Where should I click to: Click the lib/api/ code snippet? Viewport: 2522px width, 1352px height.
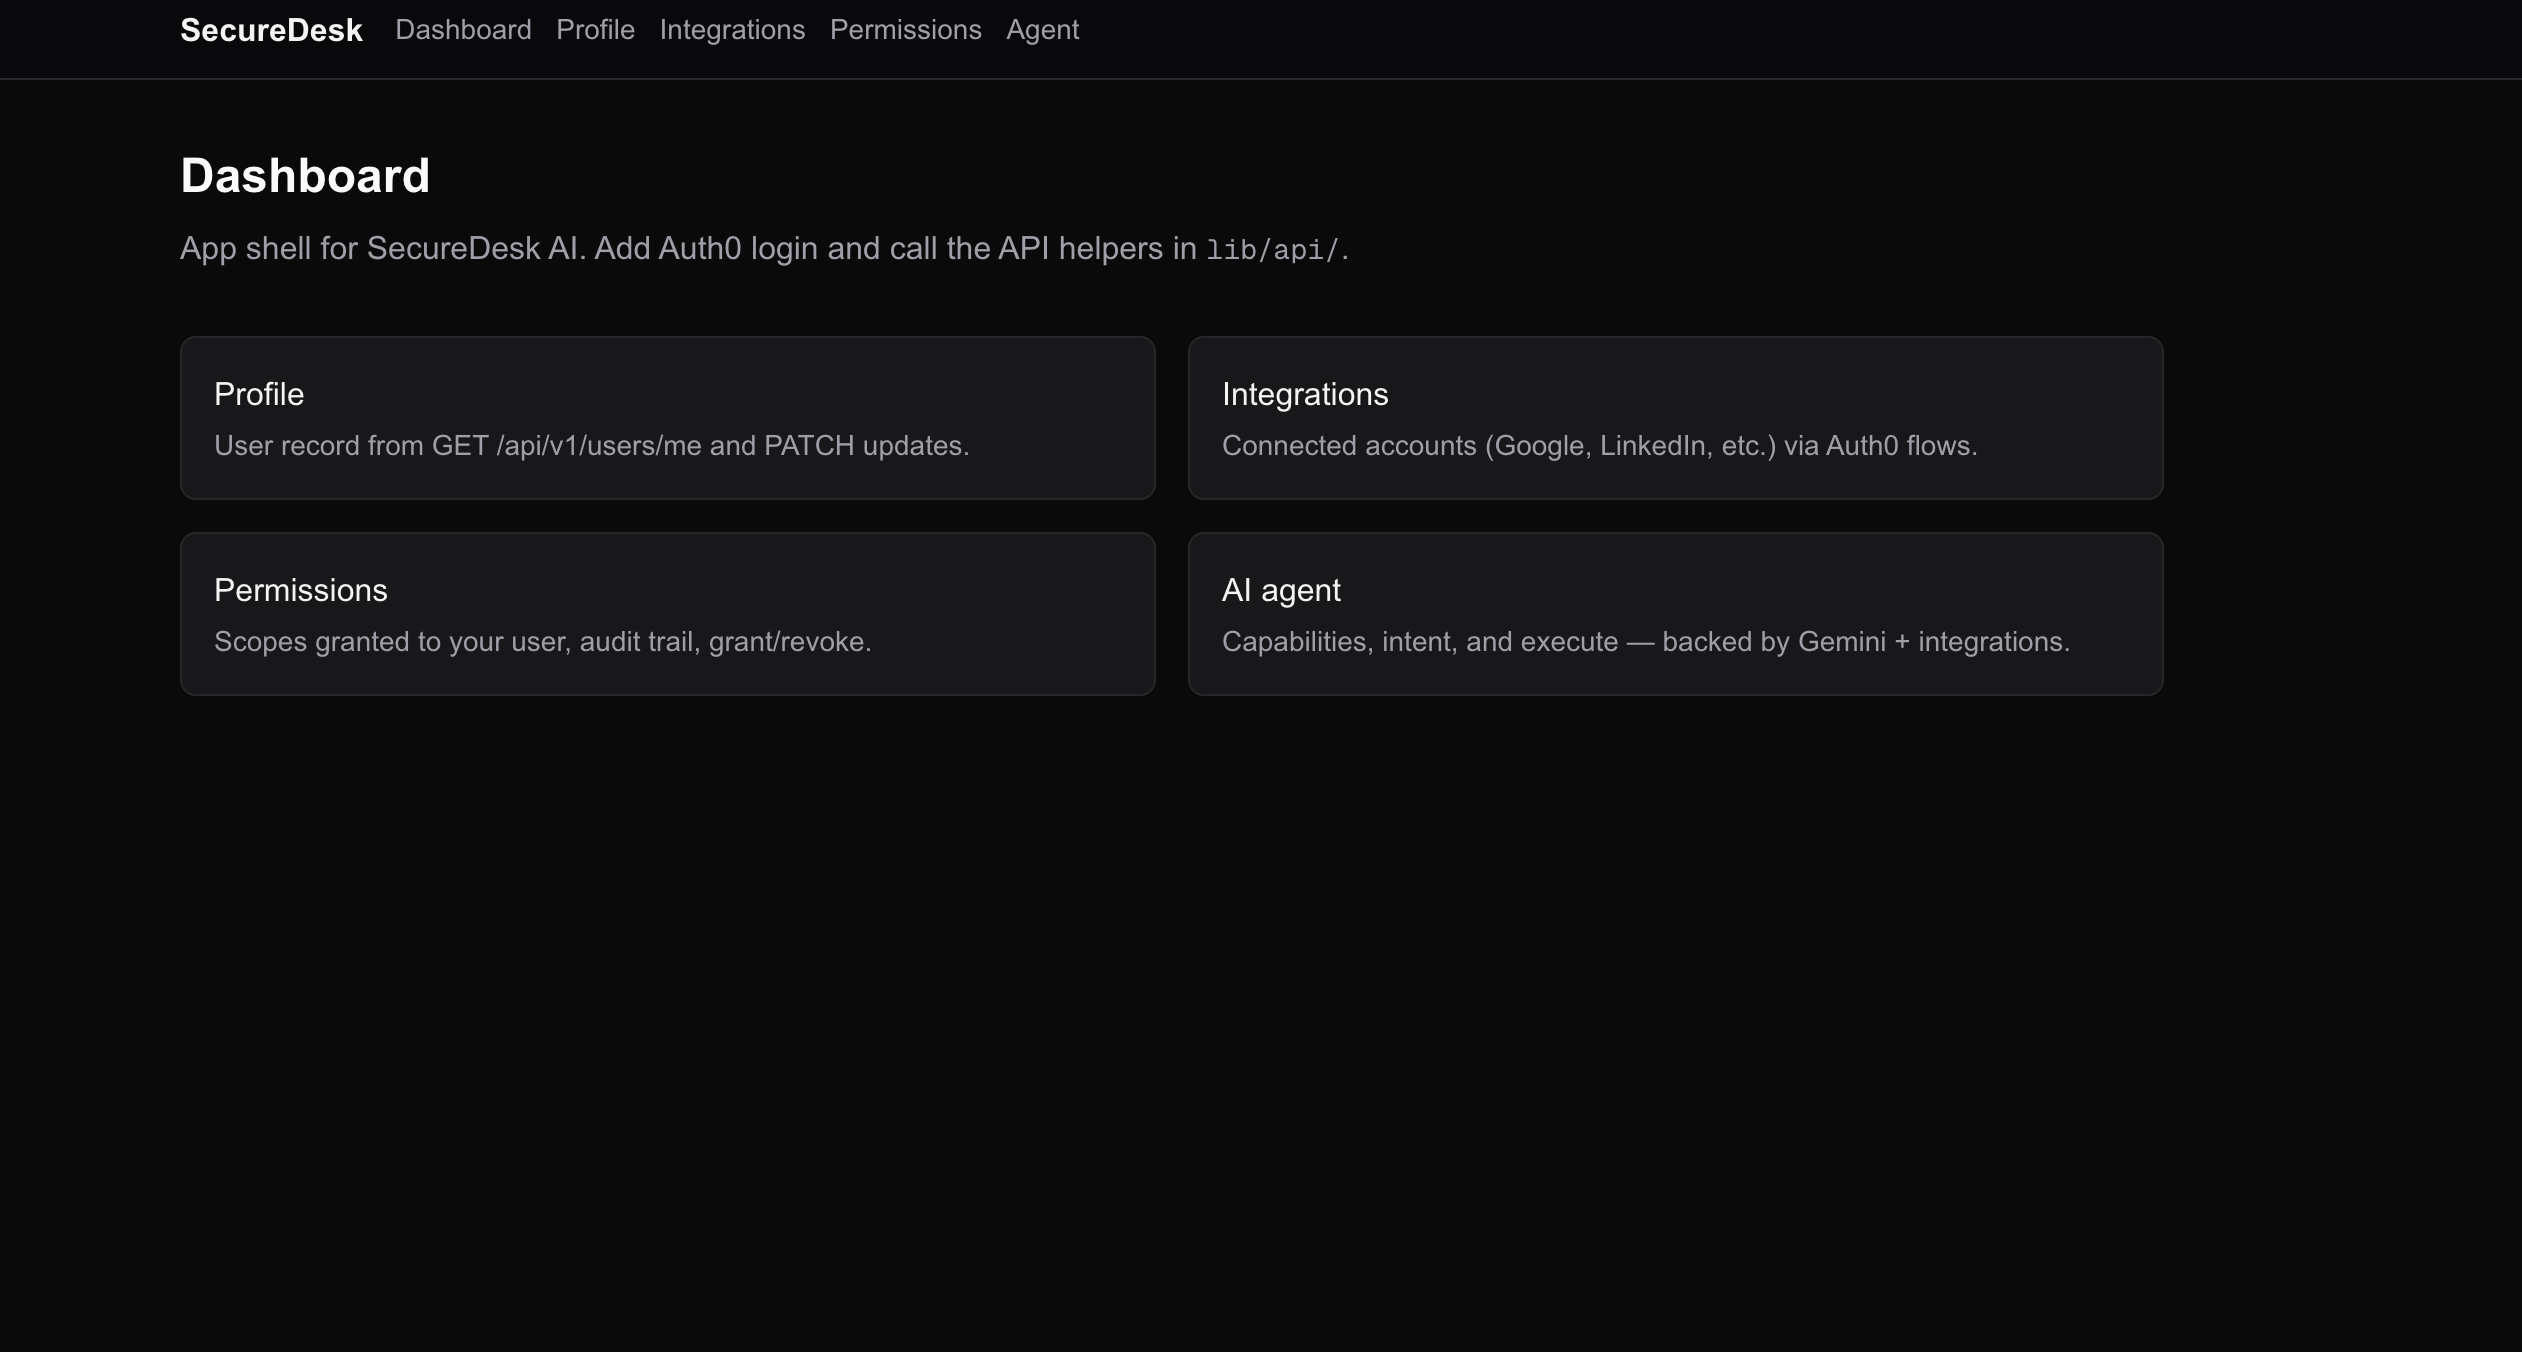pos(1272,250)
